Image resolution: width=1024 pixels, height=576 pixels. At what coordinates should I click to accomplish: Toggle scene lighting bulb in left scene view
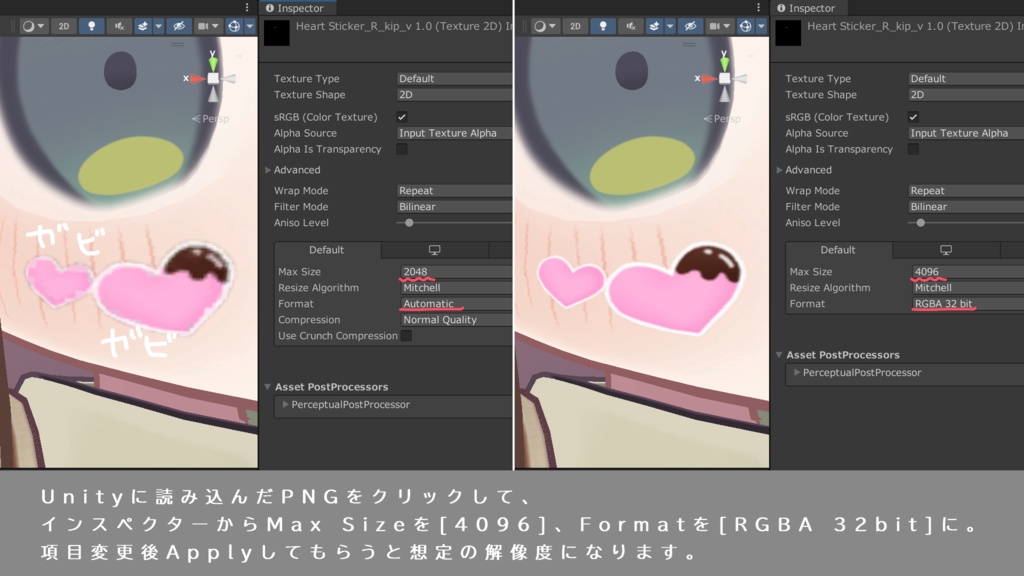tap(91, 26)
